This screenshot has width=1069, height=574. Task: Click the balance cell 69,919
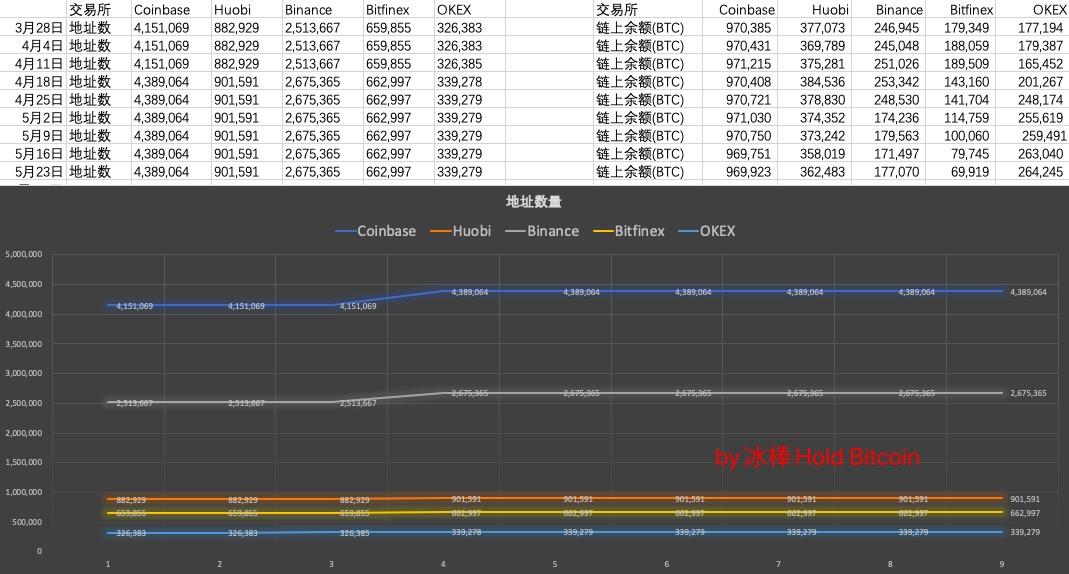(x=970, y=172)
